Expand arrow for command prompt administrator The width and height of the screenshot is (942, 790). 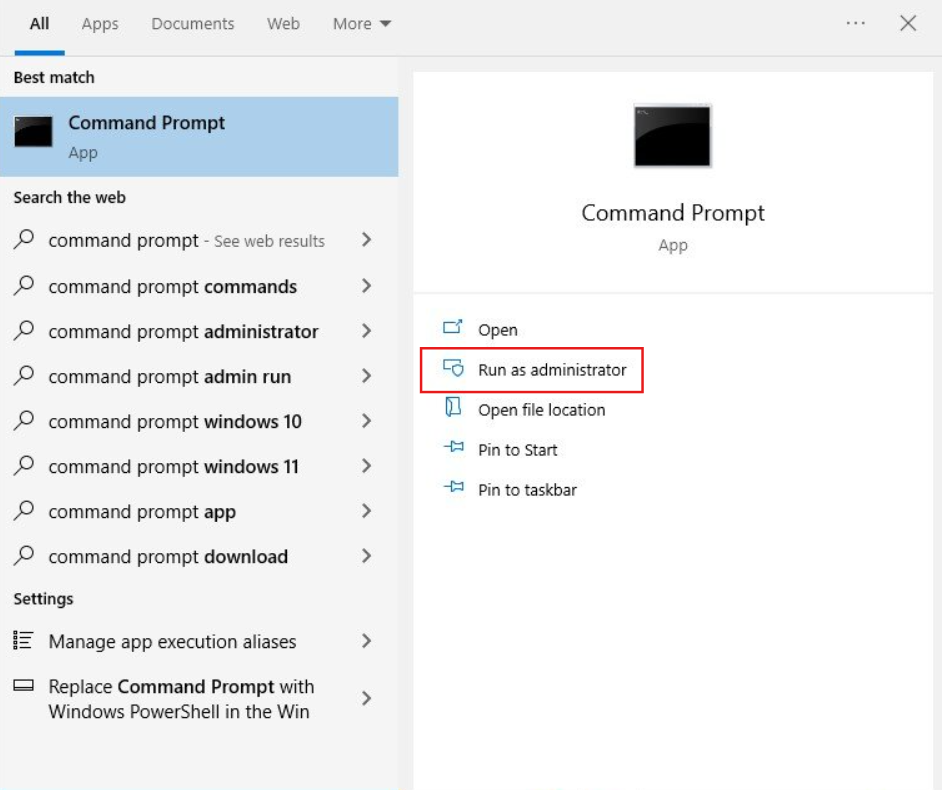pyautogui.click(x=366, y=331)
